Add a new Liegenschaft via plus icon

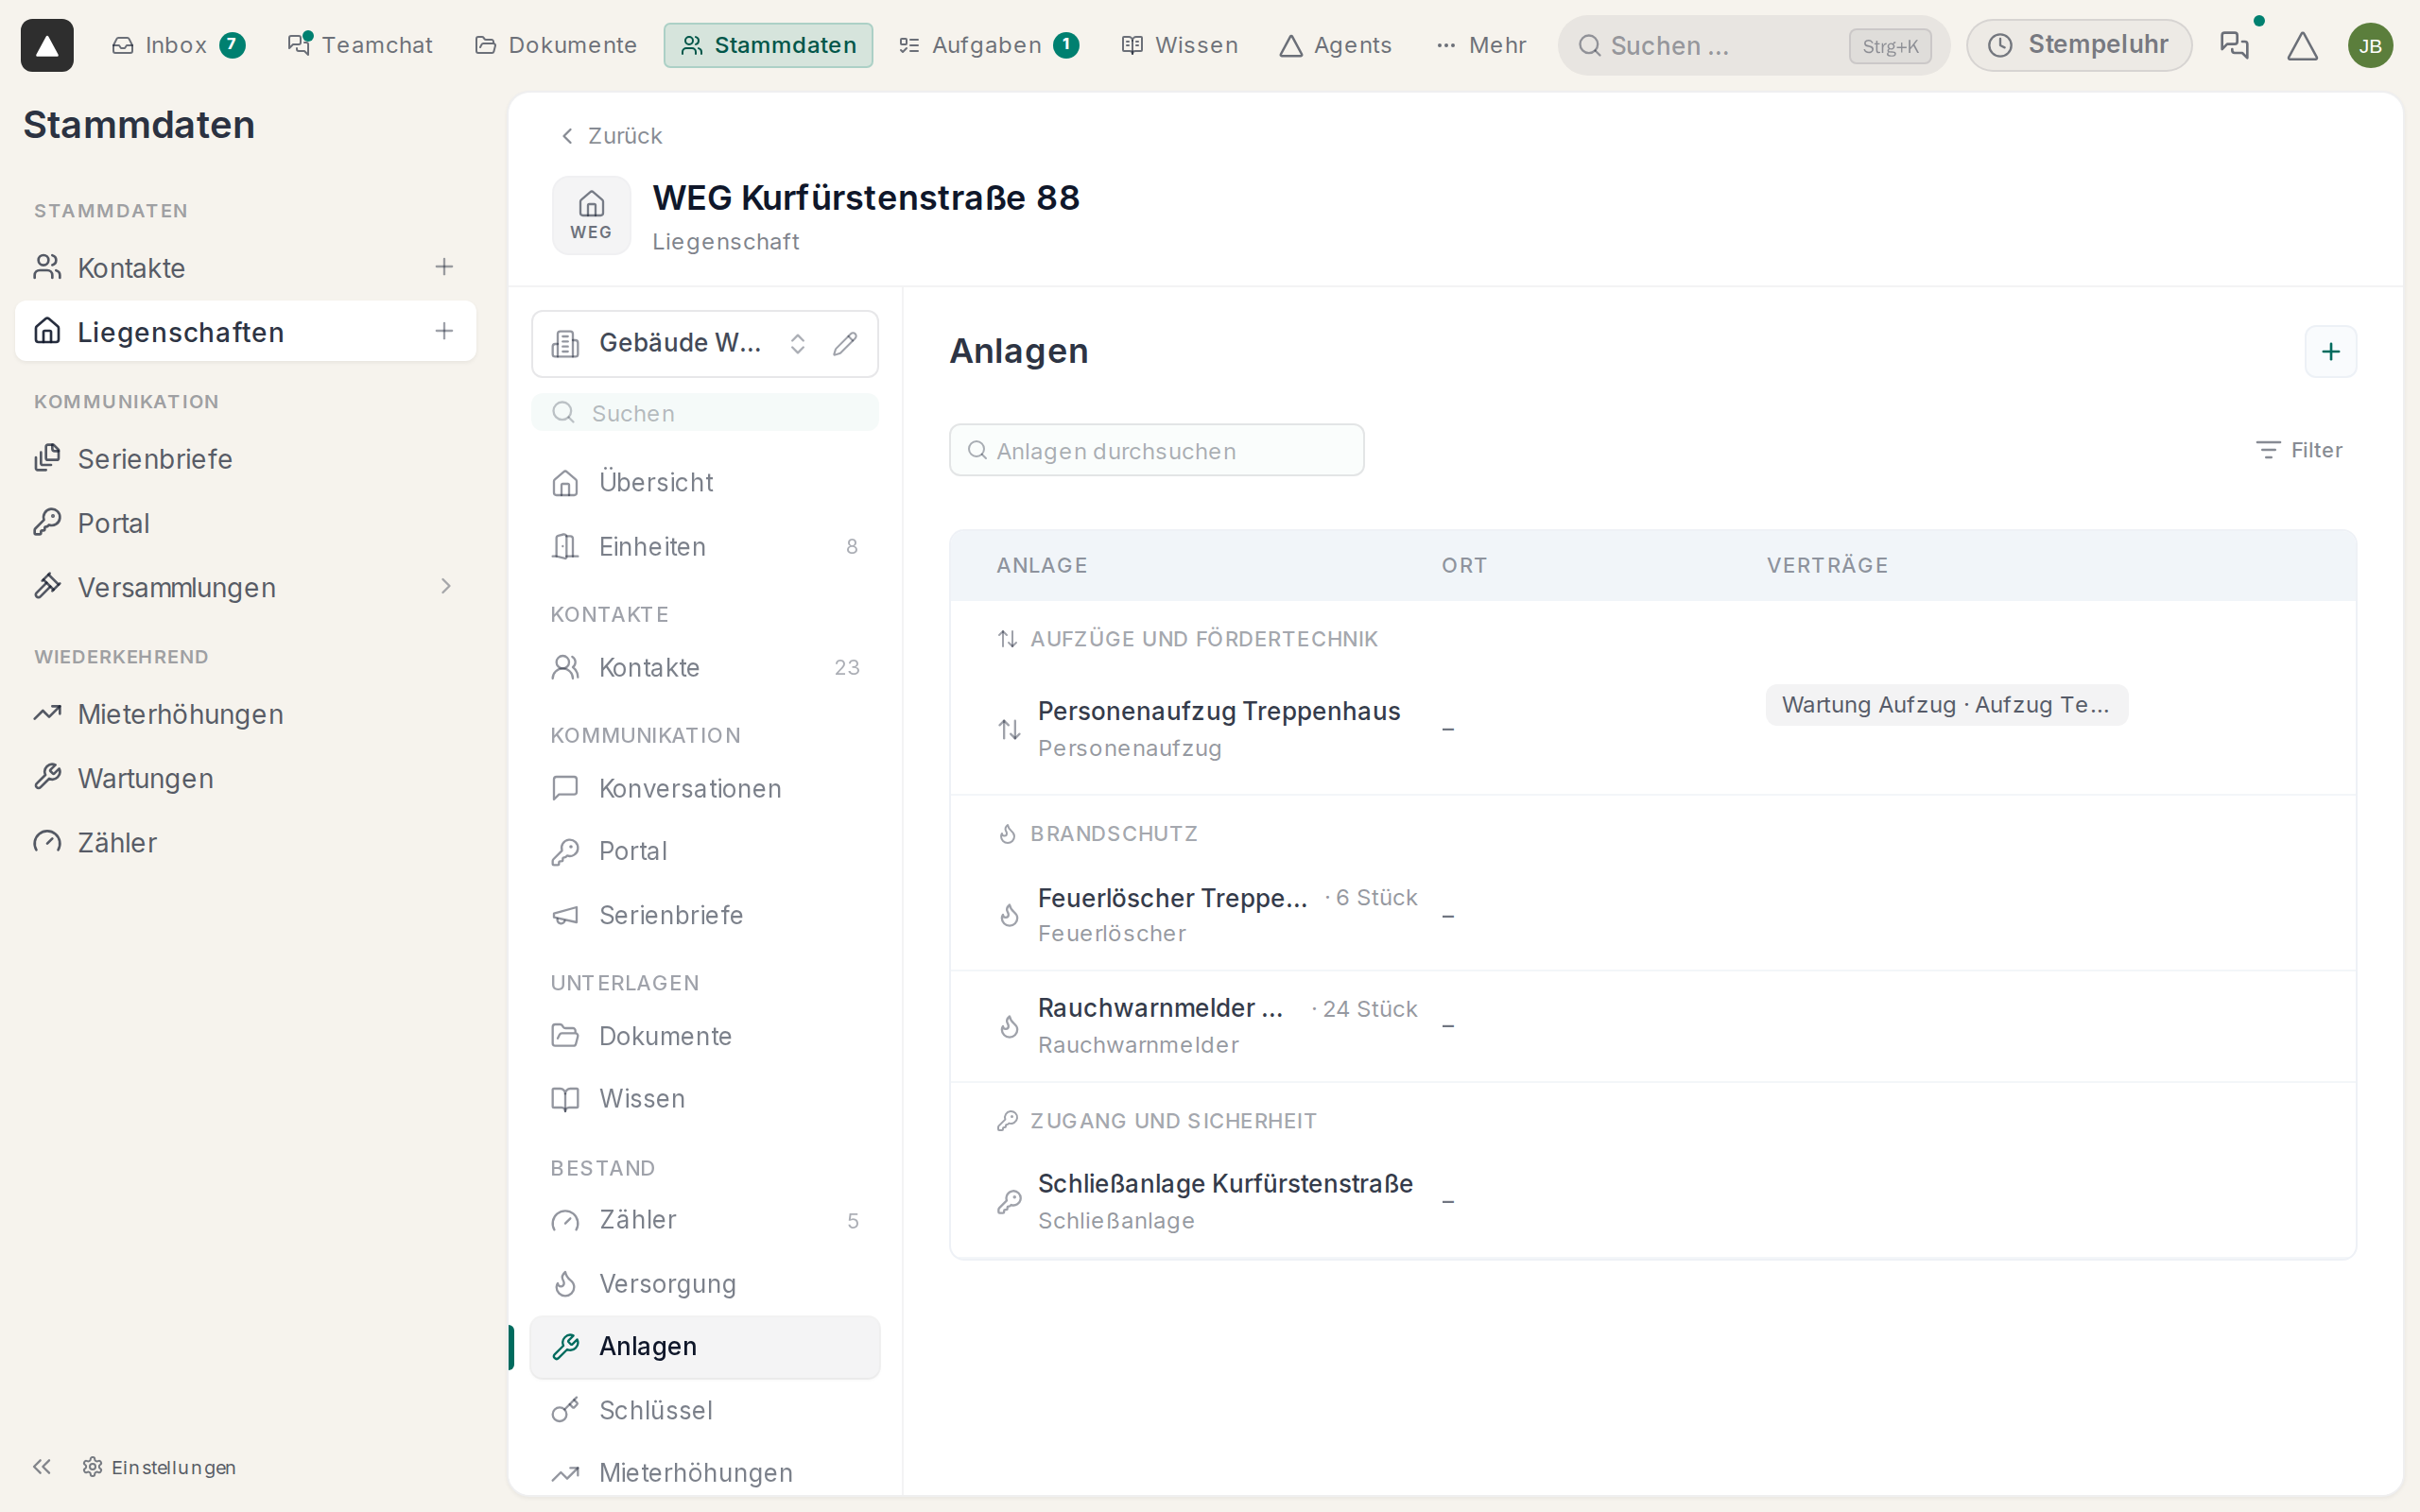click(444, 331)
